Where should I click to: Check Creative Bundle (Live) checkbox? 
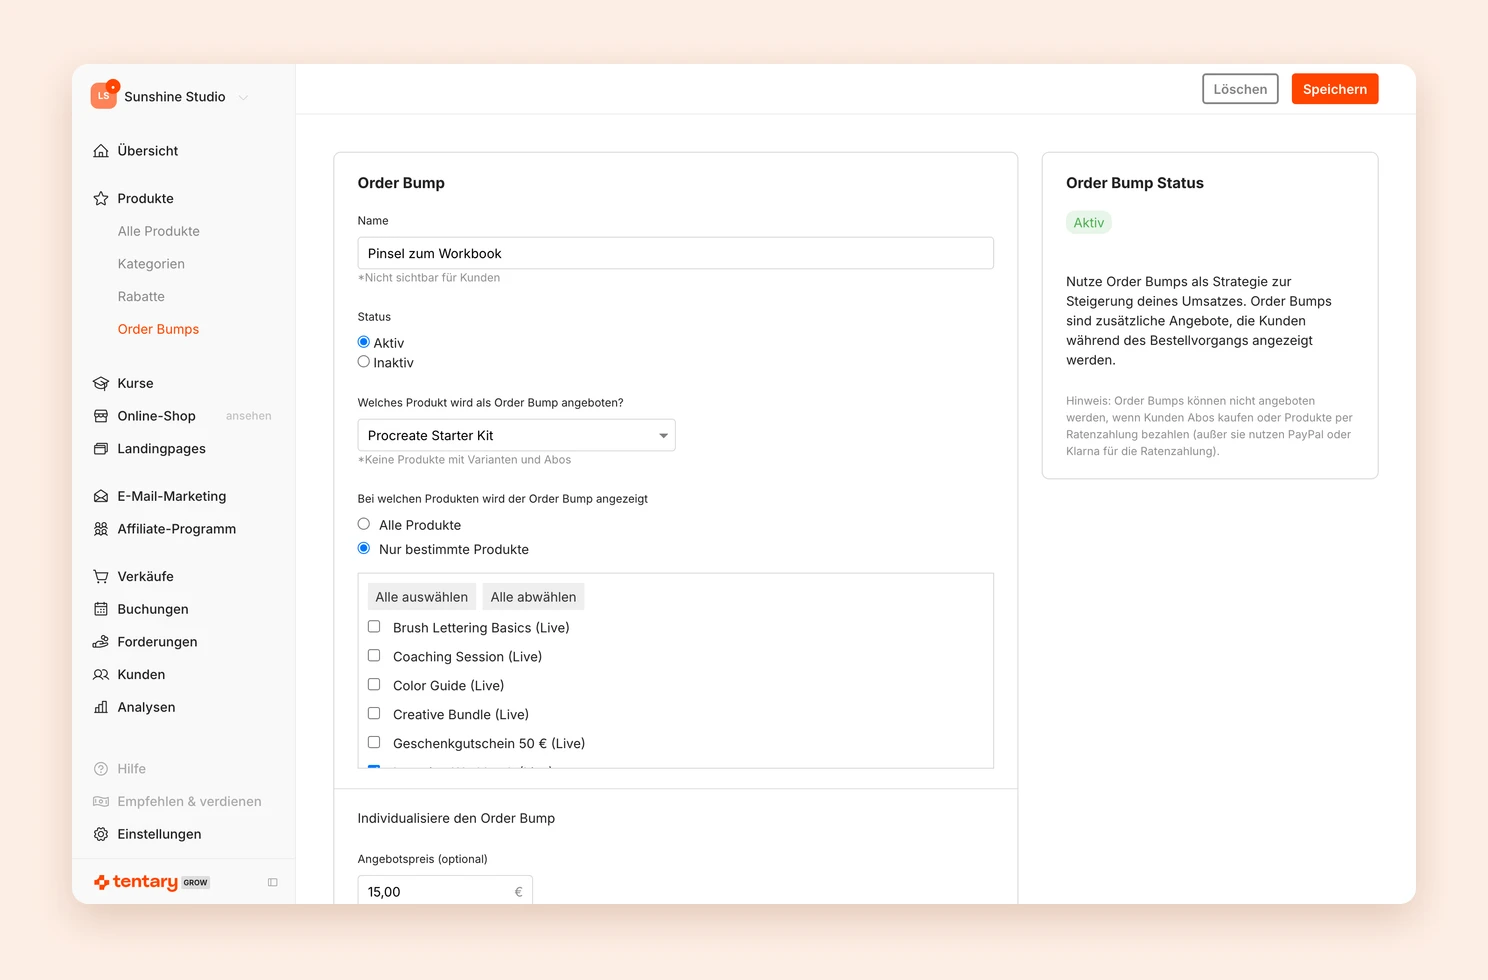pos(374,714)
